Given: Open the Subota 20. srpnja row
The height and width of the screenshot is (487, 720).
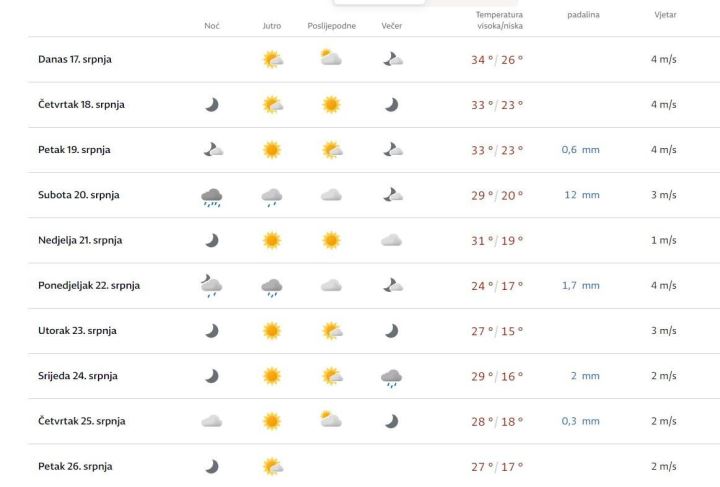Looking at the screenshot, I should point(374,195).
